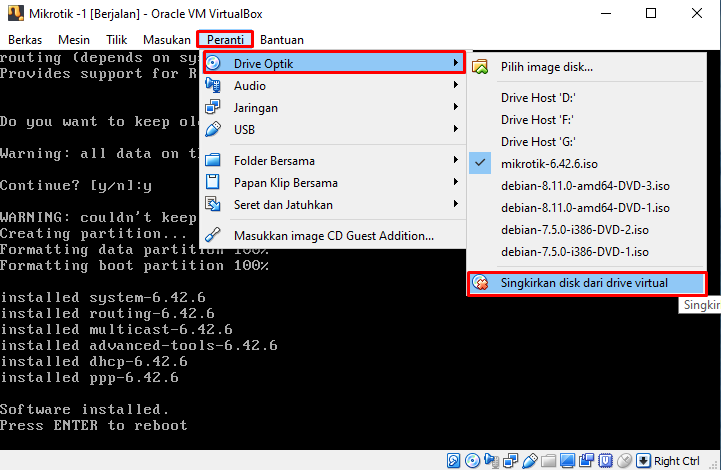Screen dimensions: 721x470
Task: Click the network status bar icon
Action: tap(510, 460)
